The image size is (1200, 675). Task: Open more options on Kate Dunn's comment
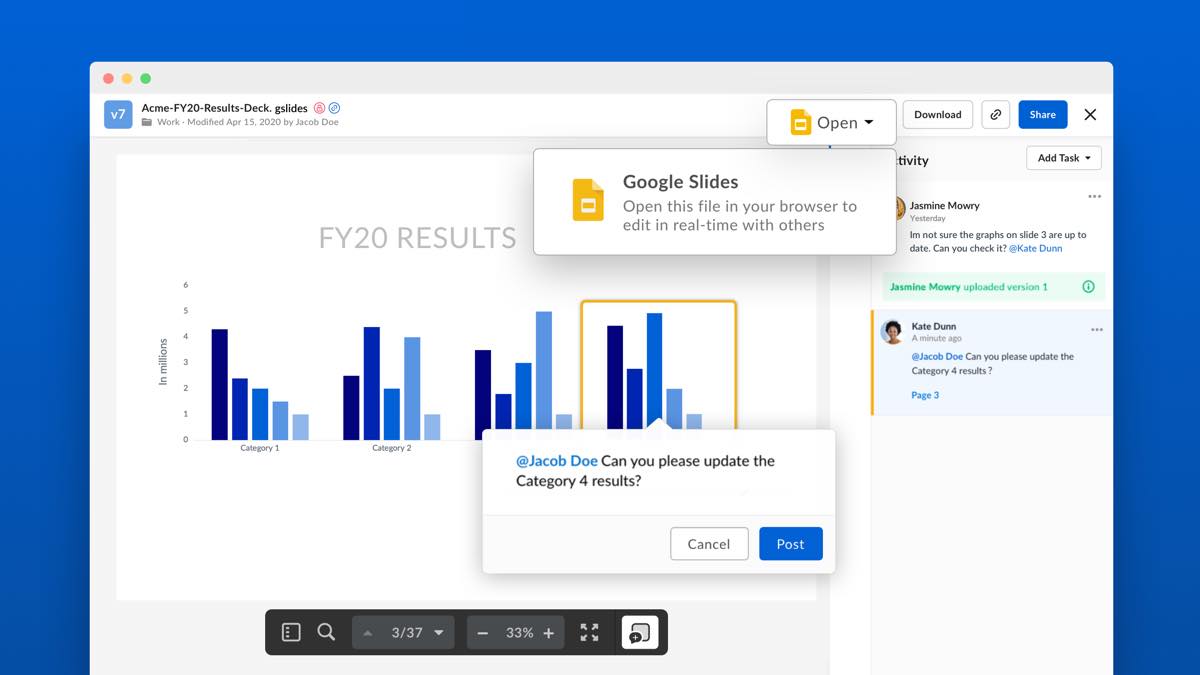1097,330
